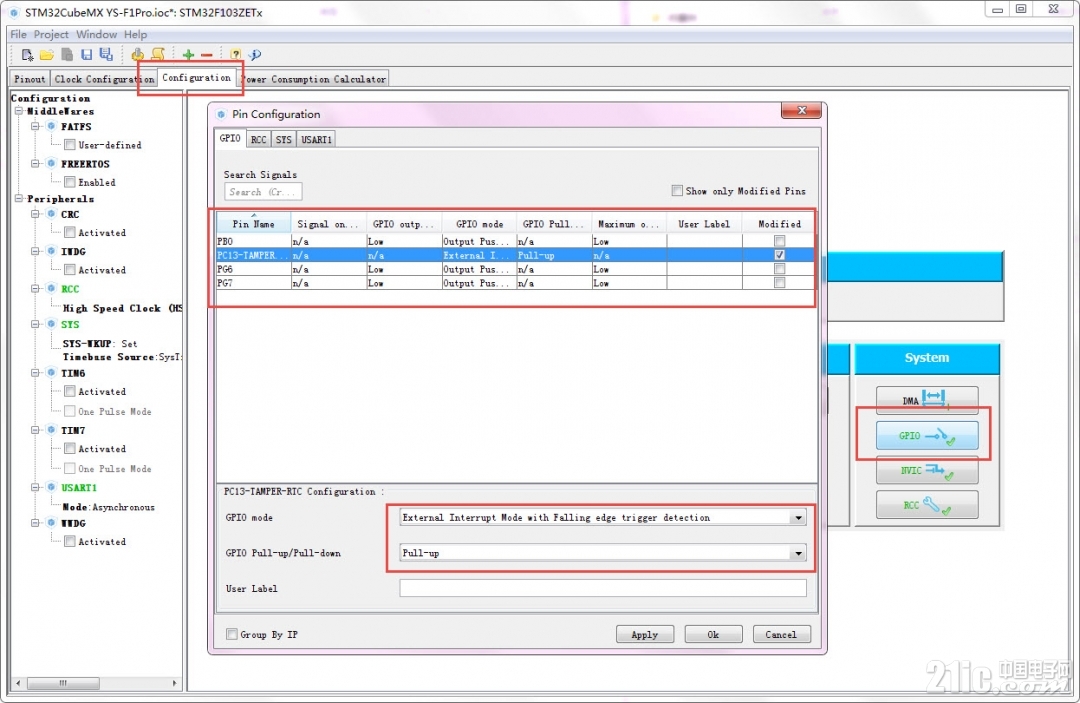The height and width of the screenshot is (703, 1080).
Task: Activate CRC with its checkbox
Action: [x=70, y=232]
